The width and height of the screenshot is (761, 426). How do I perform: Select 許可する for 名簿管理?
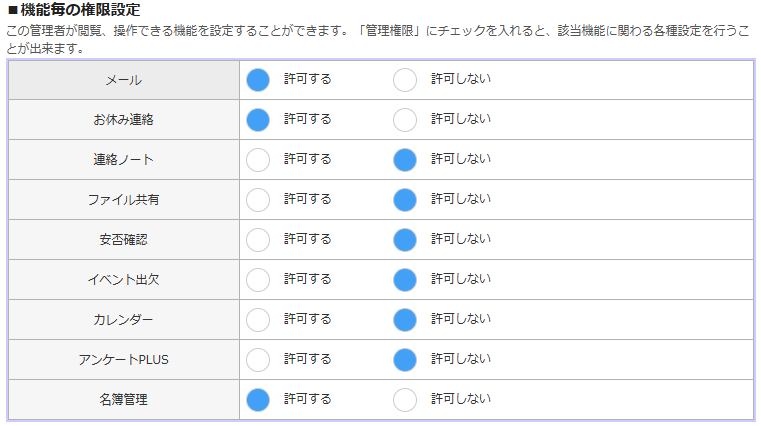[258, 400]
